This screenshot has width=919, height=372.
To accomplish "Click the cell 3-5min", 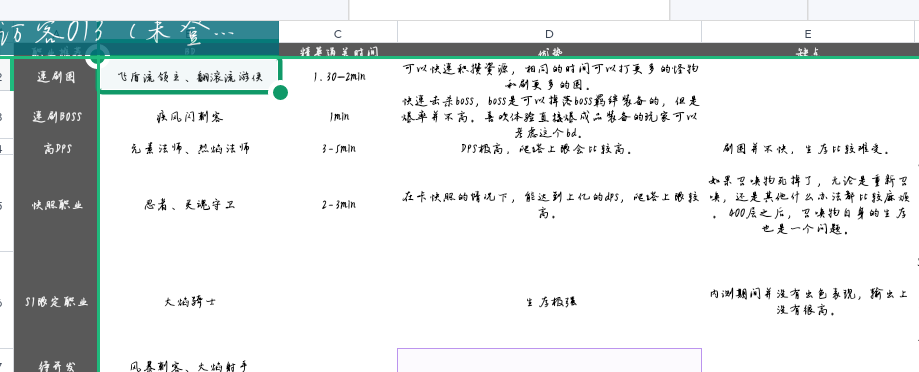I will 338,149.
